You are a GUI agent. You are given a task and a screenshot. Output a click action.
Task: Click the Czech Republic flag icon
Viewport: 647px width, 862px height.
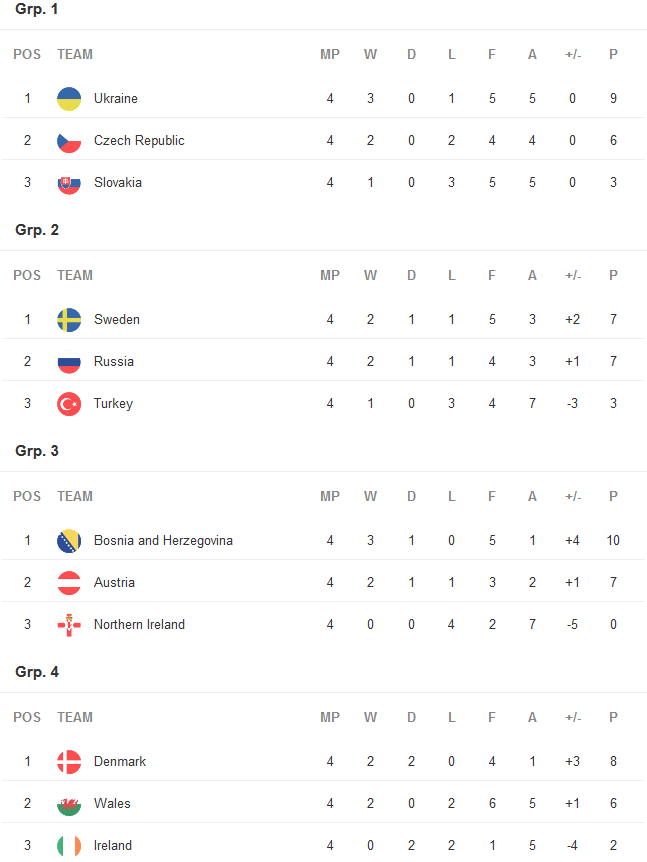[x=69, y=141]
